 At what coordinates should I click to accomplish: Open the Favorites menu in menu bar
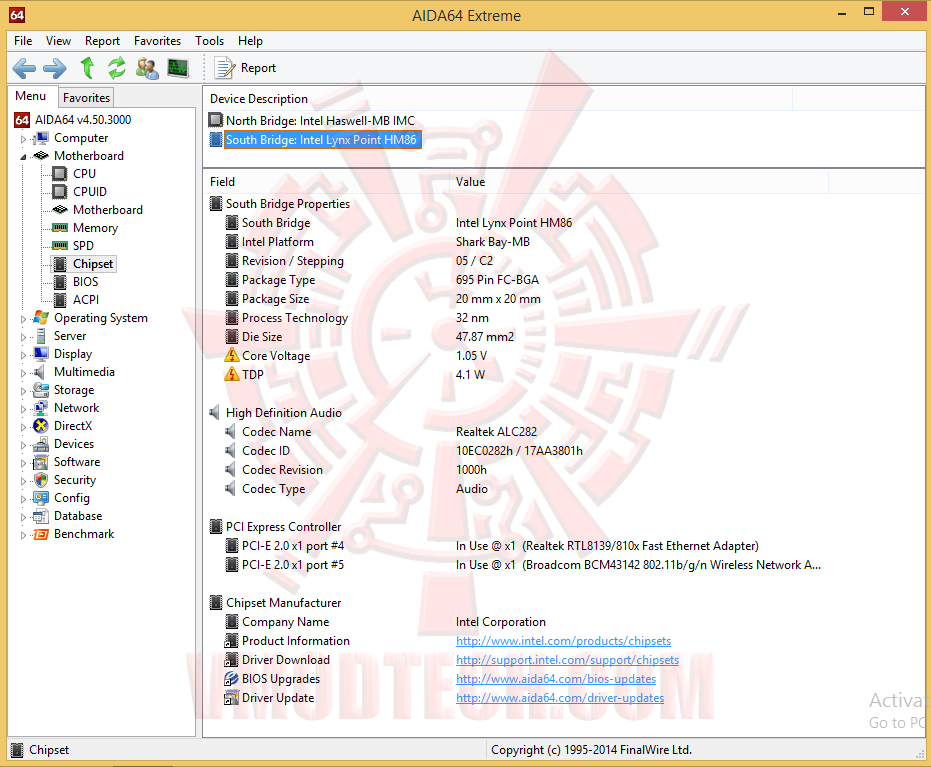[157, 41]
